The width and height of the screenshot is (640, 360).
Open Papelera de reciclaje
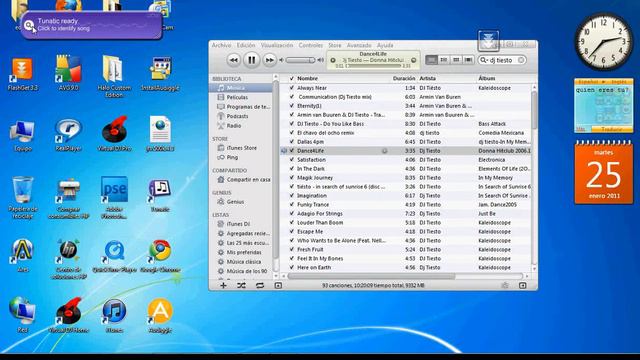(x=22, y=197)
